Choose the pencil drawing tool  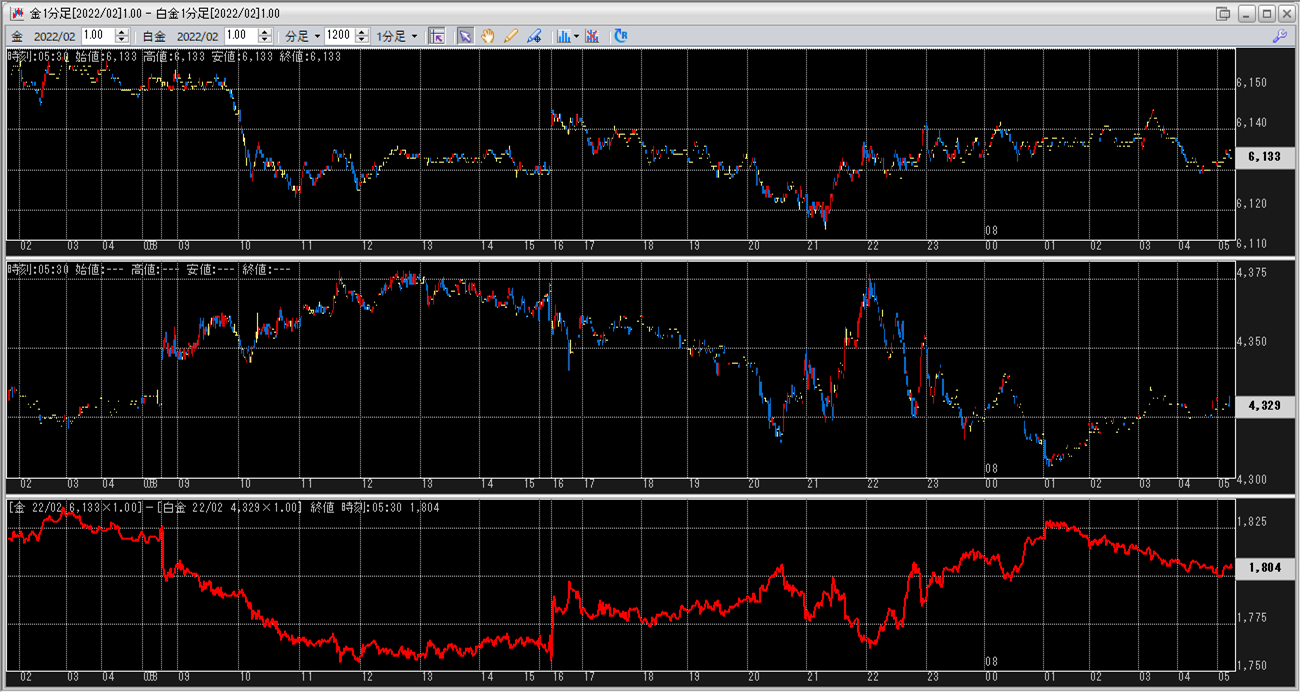coord(511,35)
